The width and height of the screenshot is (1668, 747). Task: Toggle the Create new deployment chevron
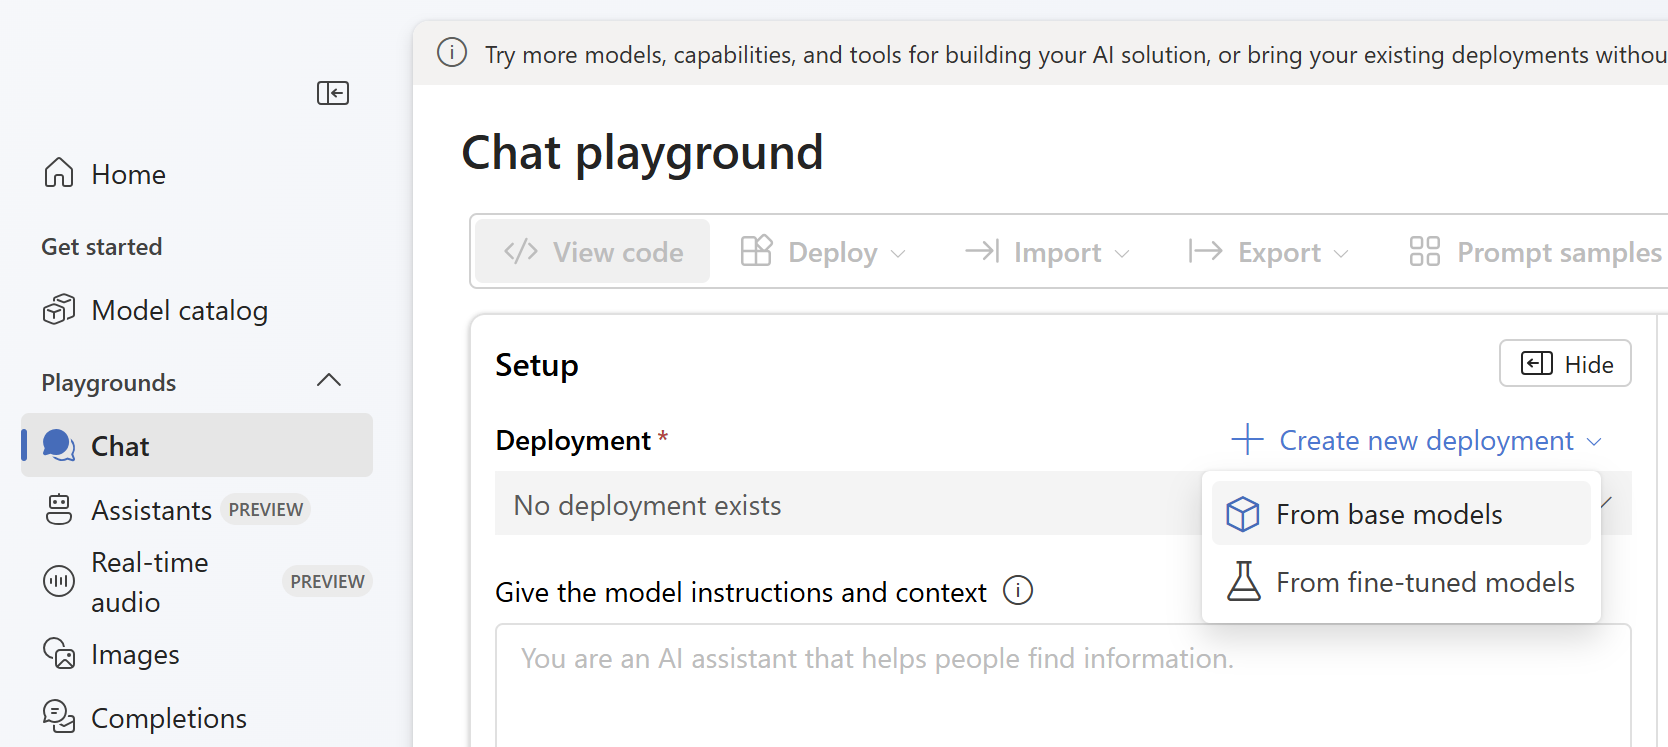point(1594,442)
